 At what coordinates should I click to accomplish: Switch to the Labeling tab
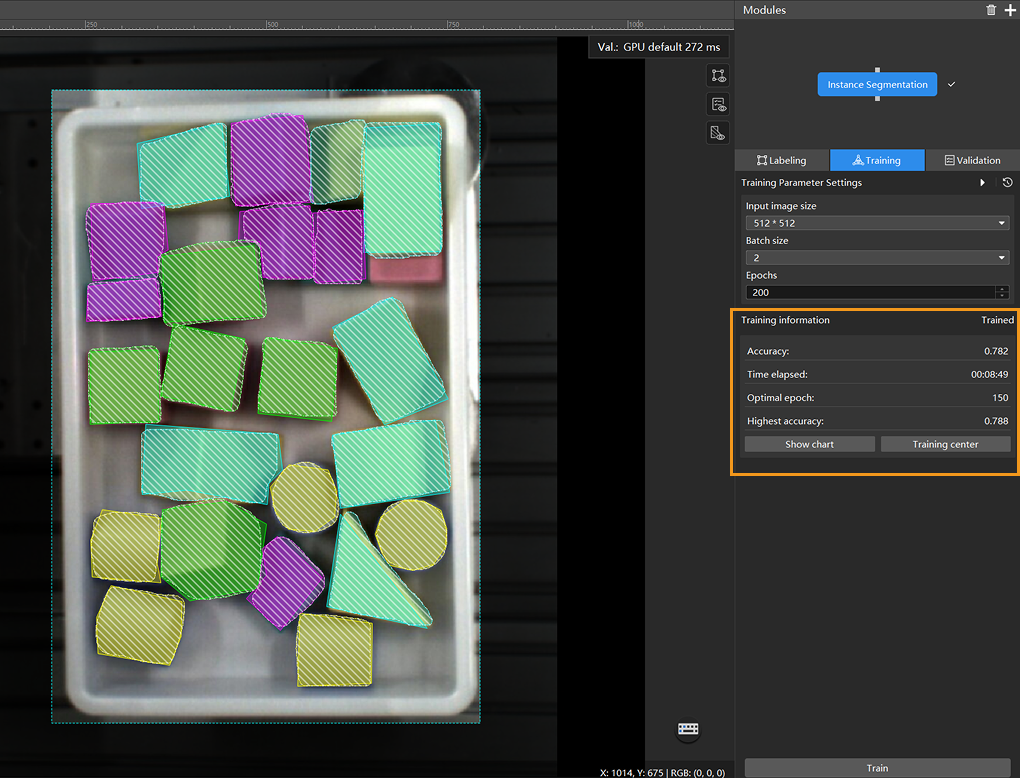781,160
